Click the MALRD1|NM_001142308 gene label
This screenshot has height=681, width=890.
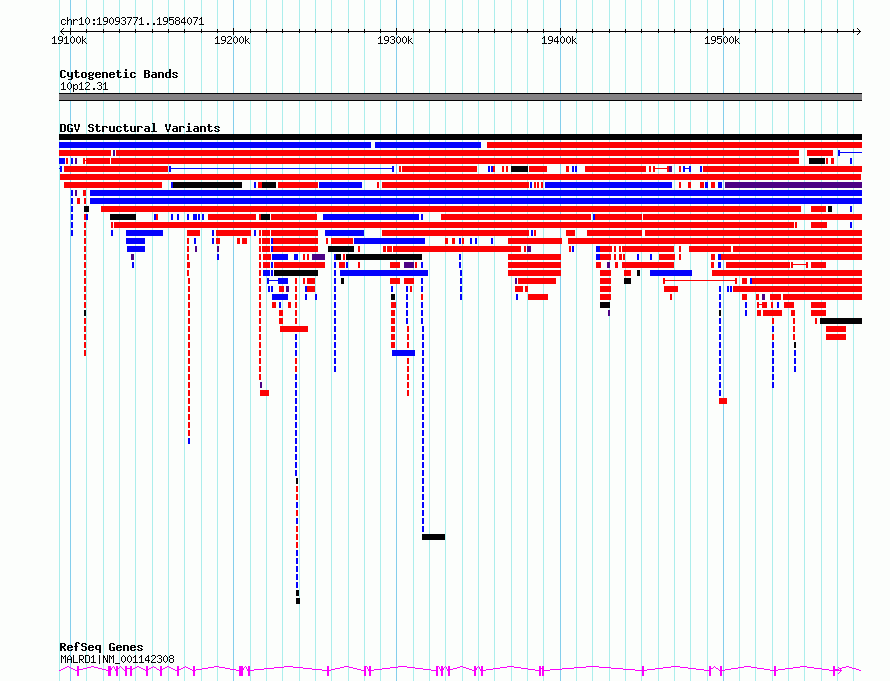pyautogui.click(x=117, y=659)
